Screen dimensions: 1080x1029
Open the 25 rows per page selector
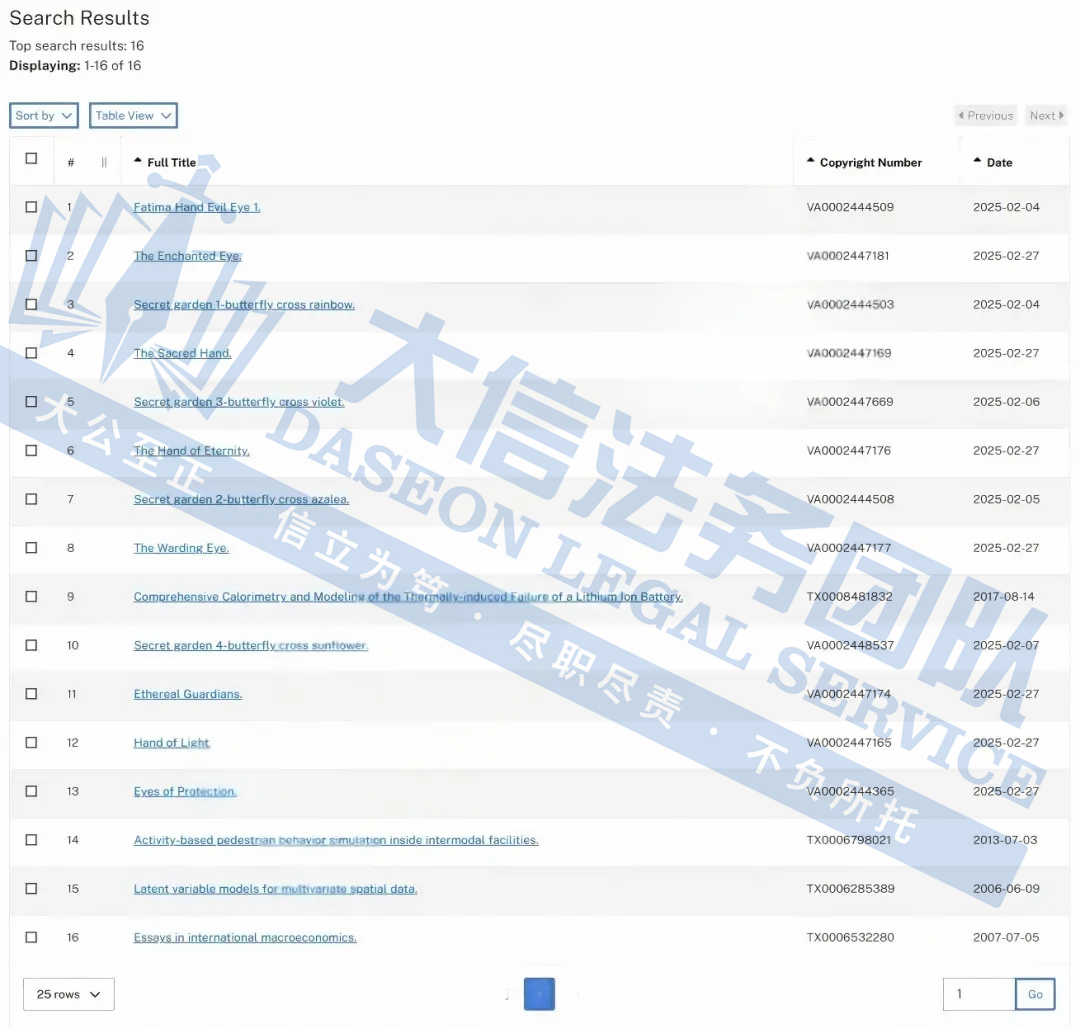point(68,994)
